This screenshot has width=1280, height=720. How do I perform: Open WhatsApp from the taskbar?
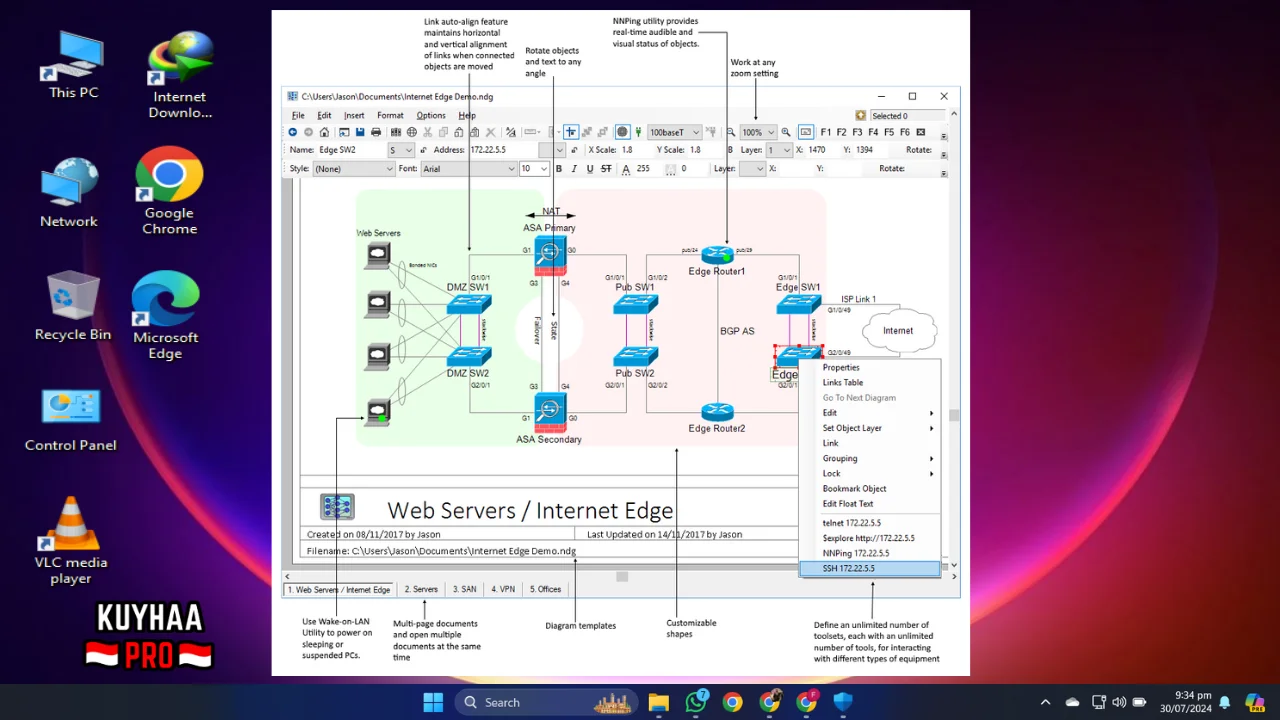[x=696, y=702]
